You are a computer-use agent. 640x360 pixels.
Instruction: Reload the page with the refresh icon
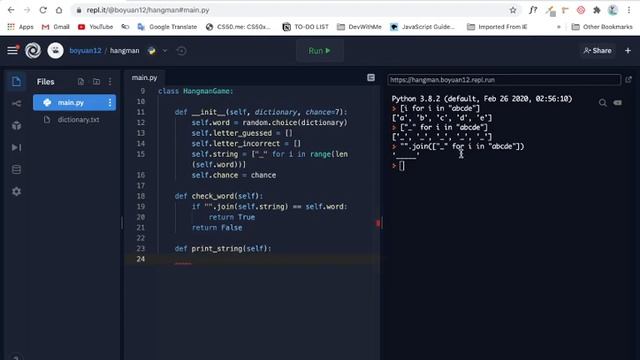click(43, 10)
